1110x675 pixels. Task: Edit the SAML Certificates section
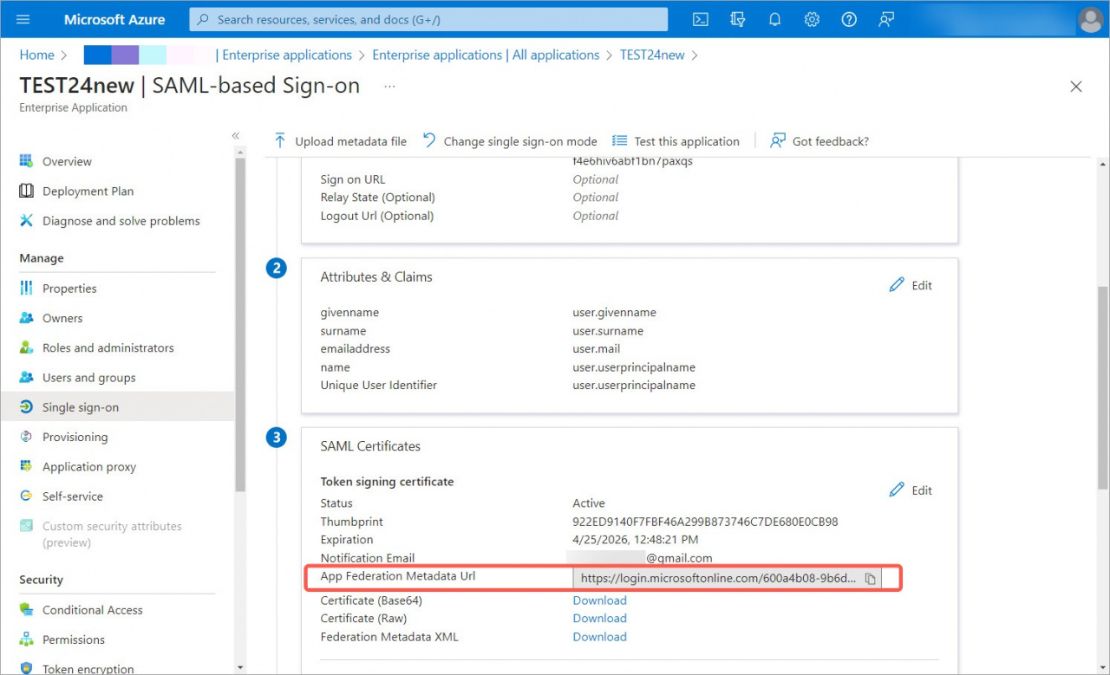coord(910,490)
